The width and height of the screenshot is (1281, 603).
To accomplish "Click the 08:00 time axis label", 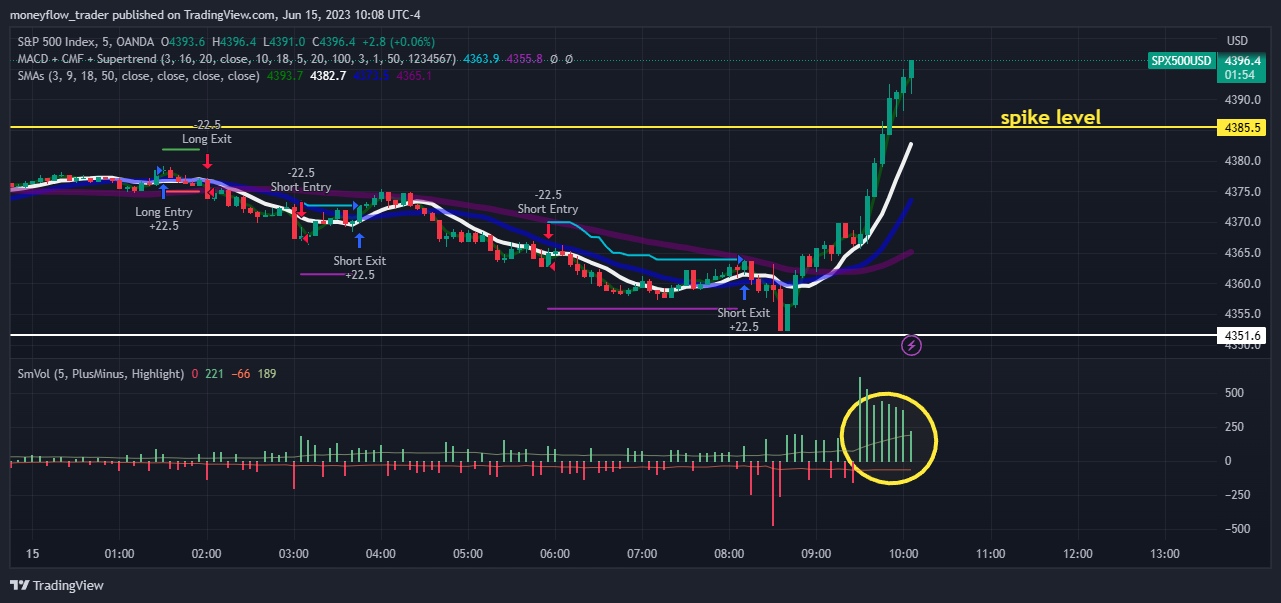I will pos(729,554).
